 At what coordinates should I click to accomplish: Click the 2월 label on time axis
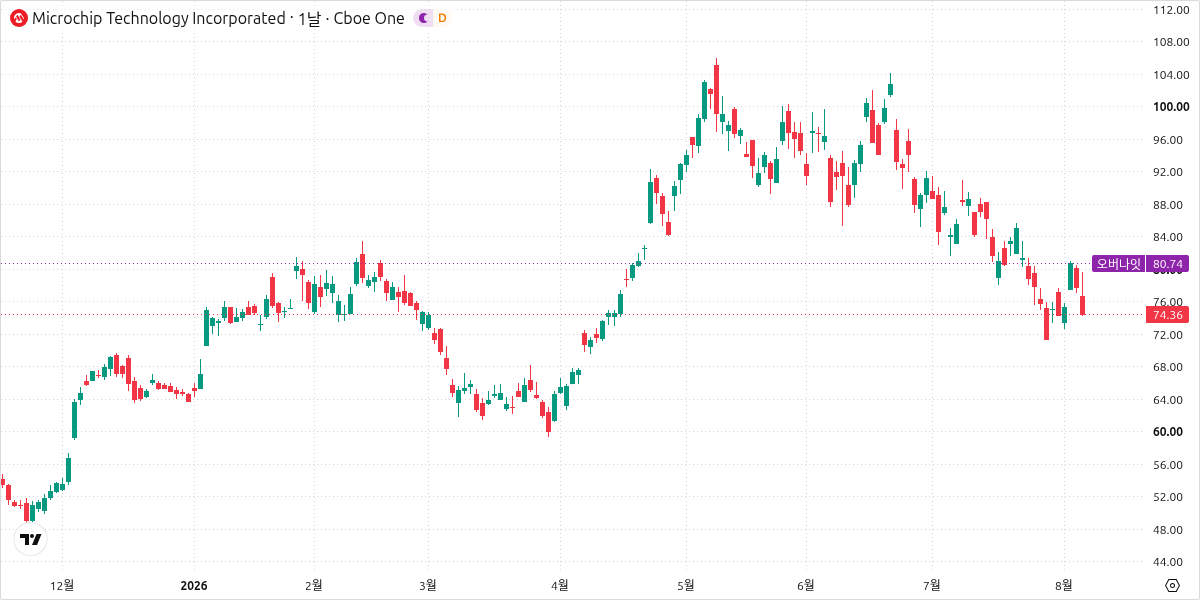tap(314, 584)
